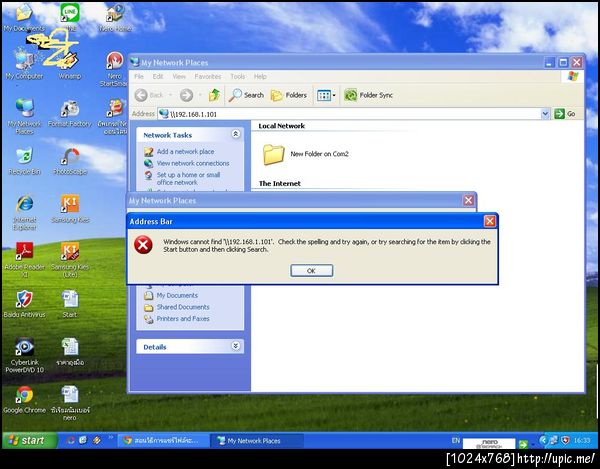
Task: Select New Folder on Com2 folder icon
Action: (274, 154)
